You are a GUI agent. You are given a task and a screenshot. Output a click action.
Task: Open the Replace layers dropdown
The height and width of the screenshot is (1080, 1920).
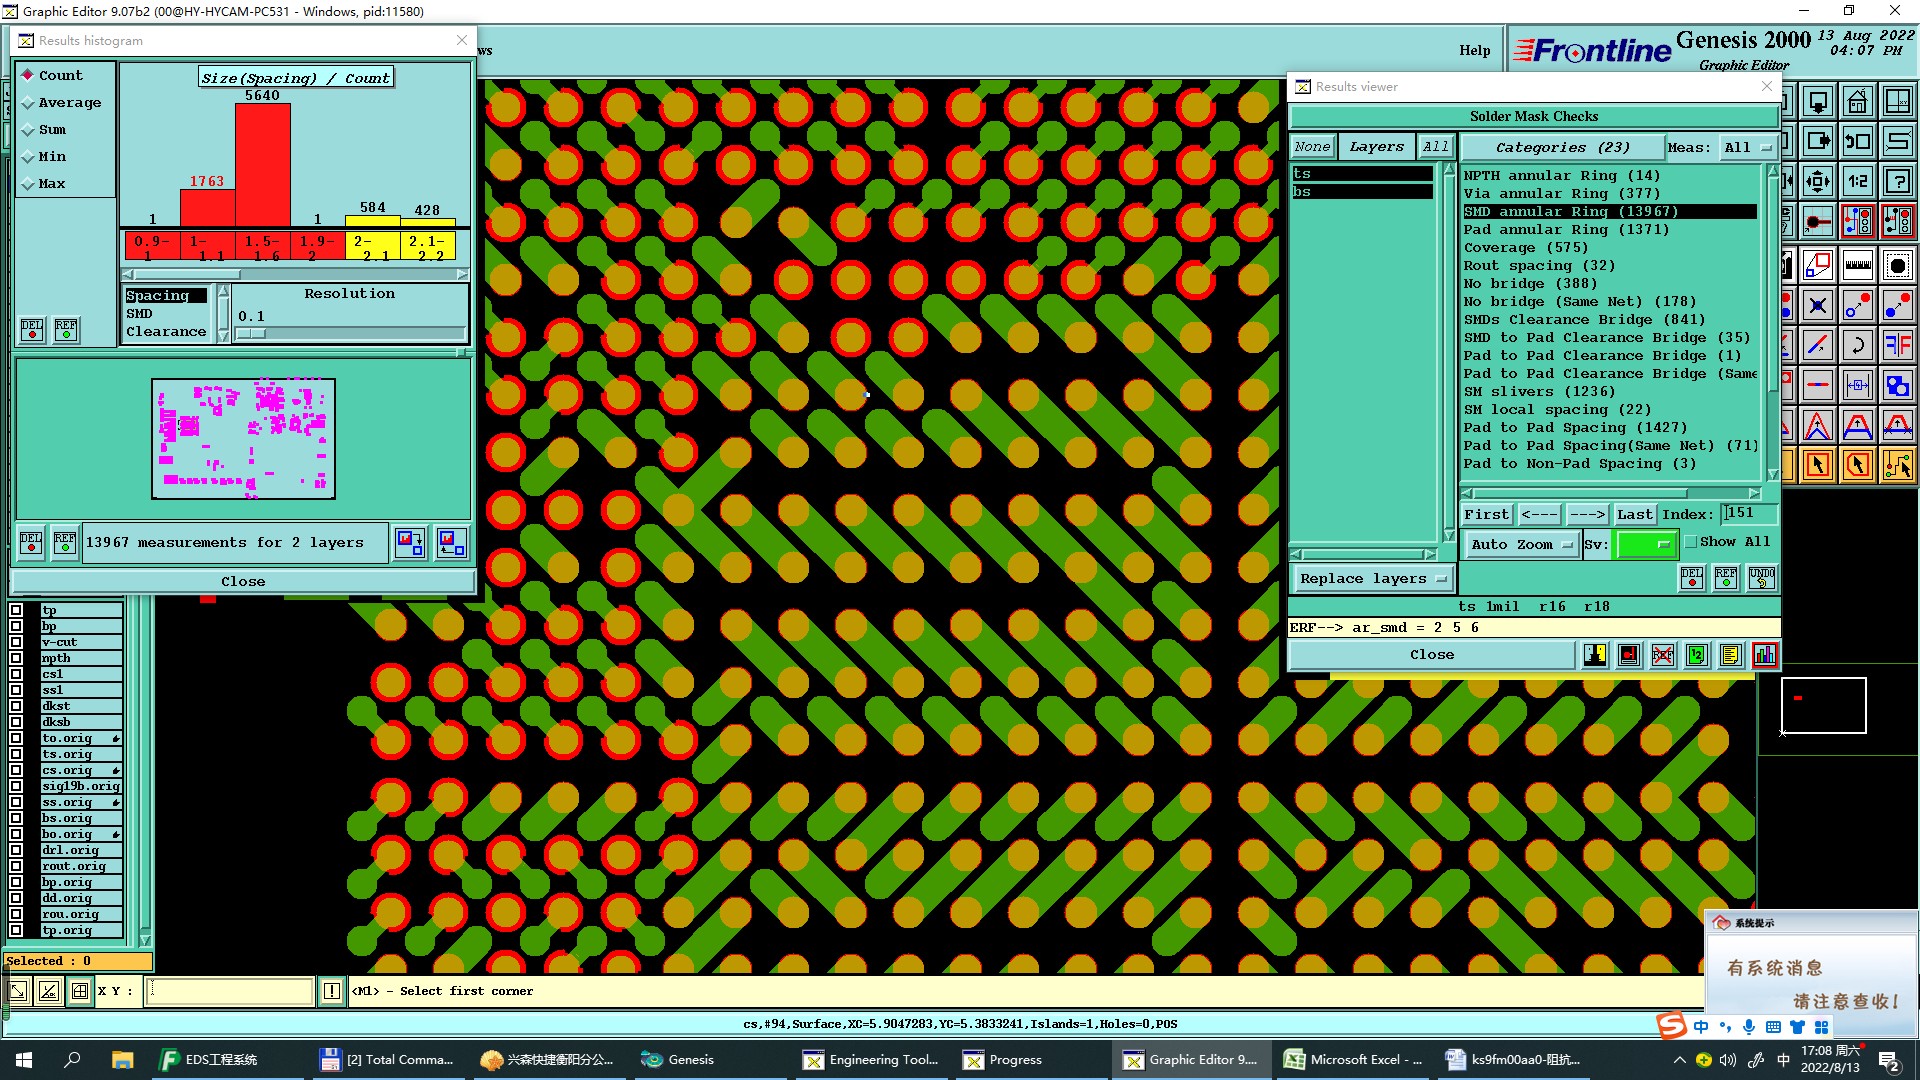click(1372, 579)
